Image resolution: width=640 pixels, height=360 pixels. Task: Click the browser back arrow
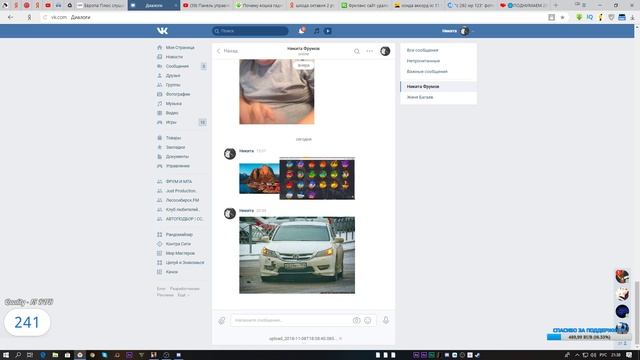coord(11,17)
